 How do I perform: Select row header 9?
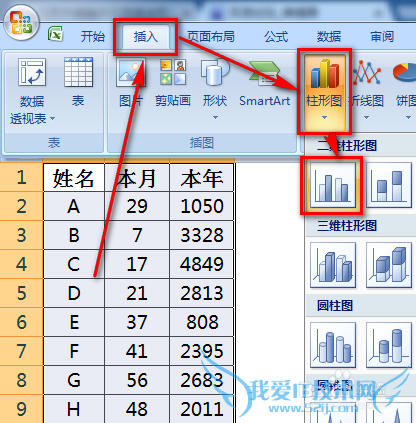pos(21,409)
